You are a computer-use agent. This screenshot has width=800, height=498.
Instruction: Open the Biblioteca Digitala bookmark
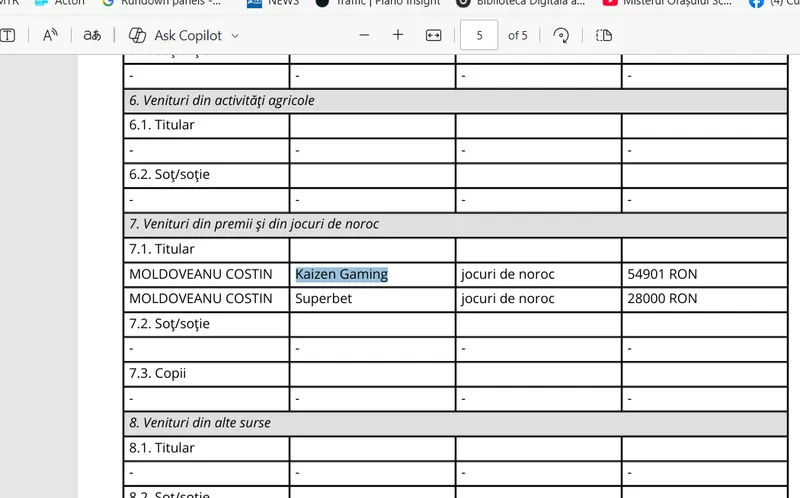point(520,3)
